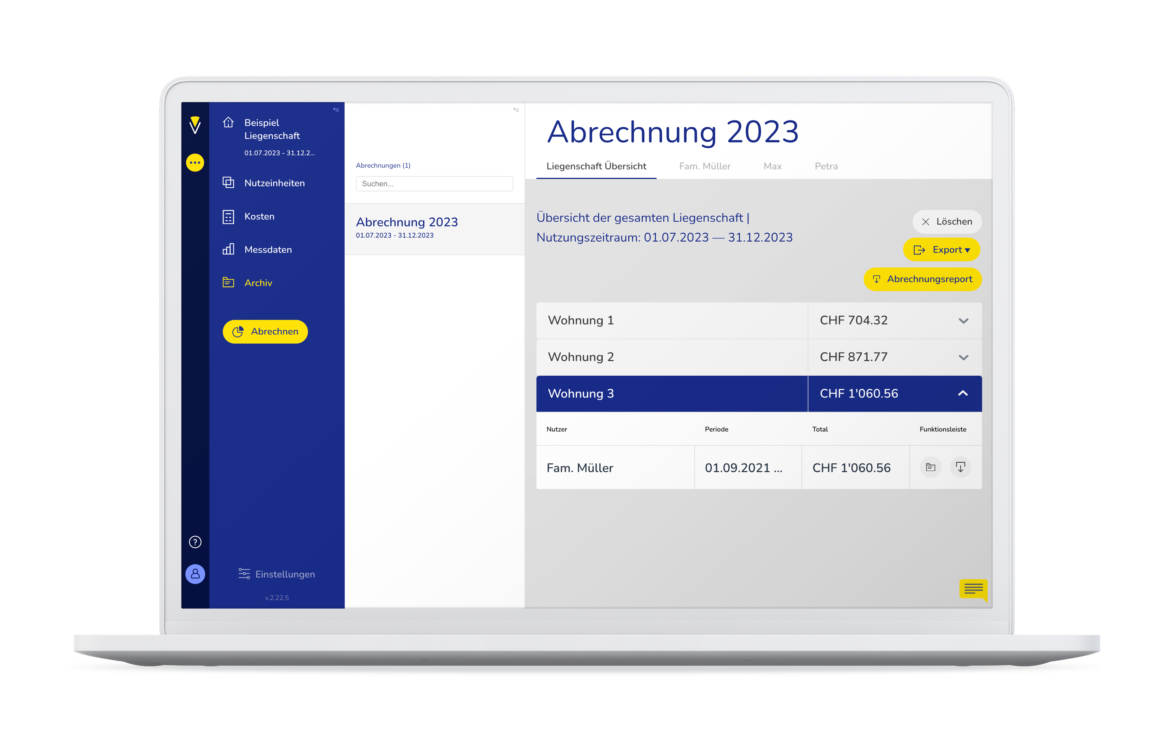Click the home icon beside Beispiel Liegenschaft
Image resolution: width=1174 pixels, height=750 pixels.
click(x=228, y=122)
